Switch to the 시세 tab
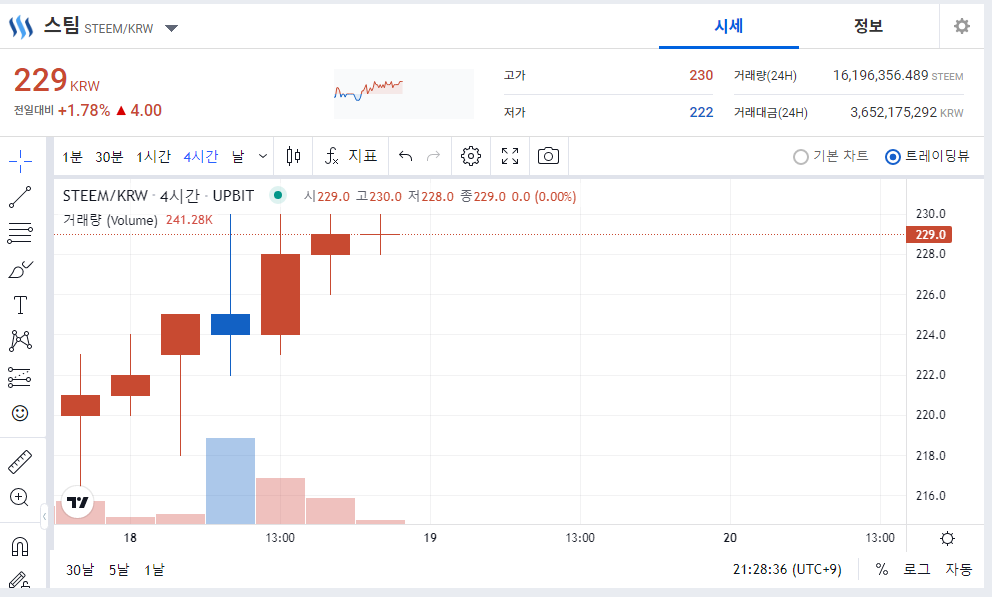 729,26
